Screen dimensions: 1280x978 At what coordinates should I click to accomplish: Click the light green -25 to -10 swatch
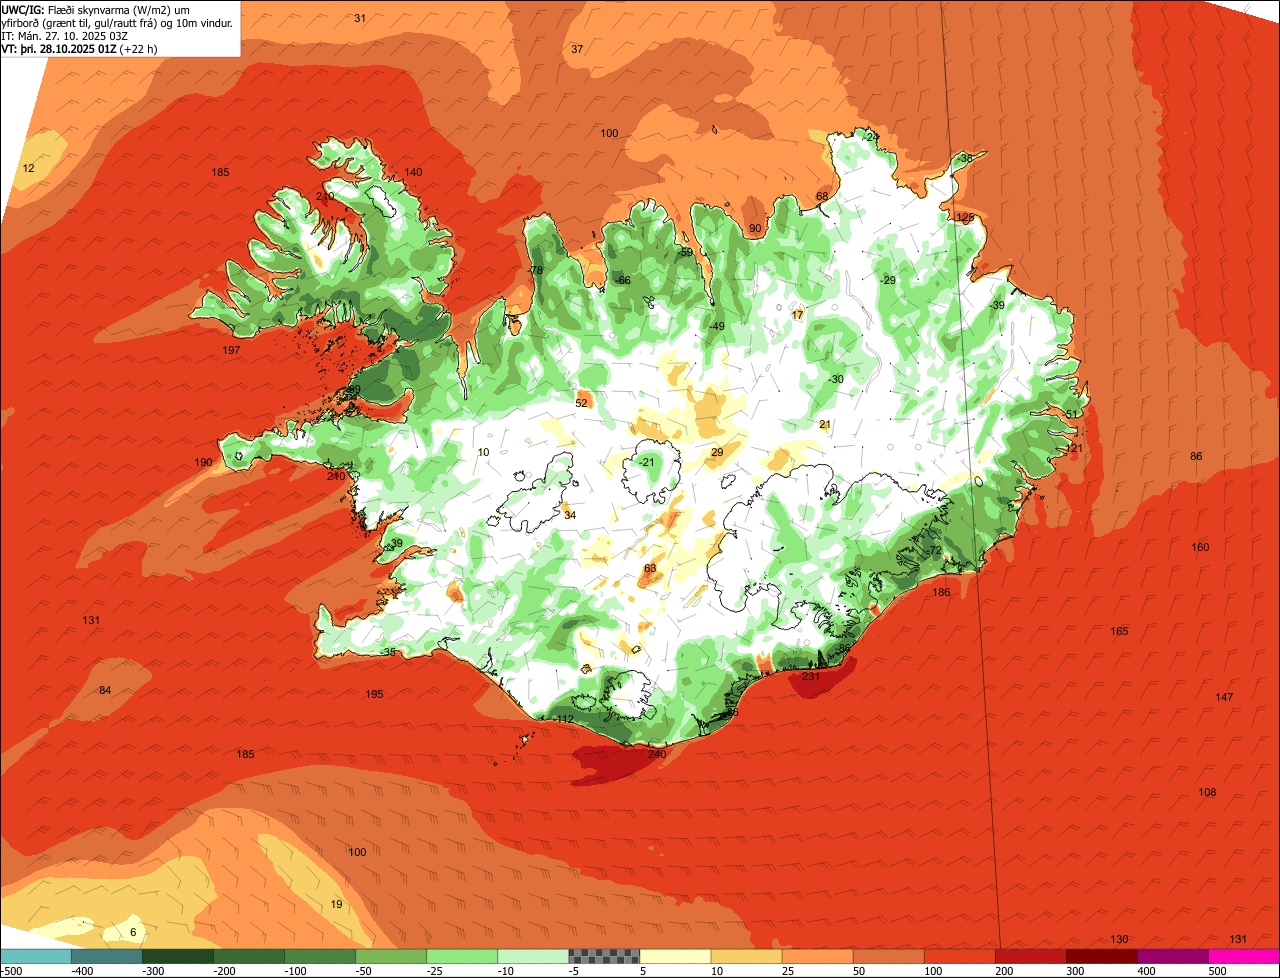[462, 956]
